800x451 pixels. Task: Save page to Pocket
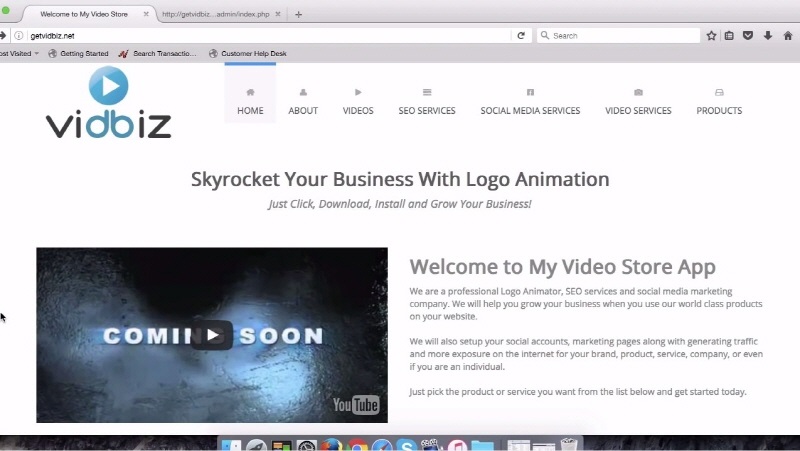pos(748,36)
